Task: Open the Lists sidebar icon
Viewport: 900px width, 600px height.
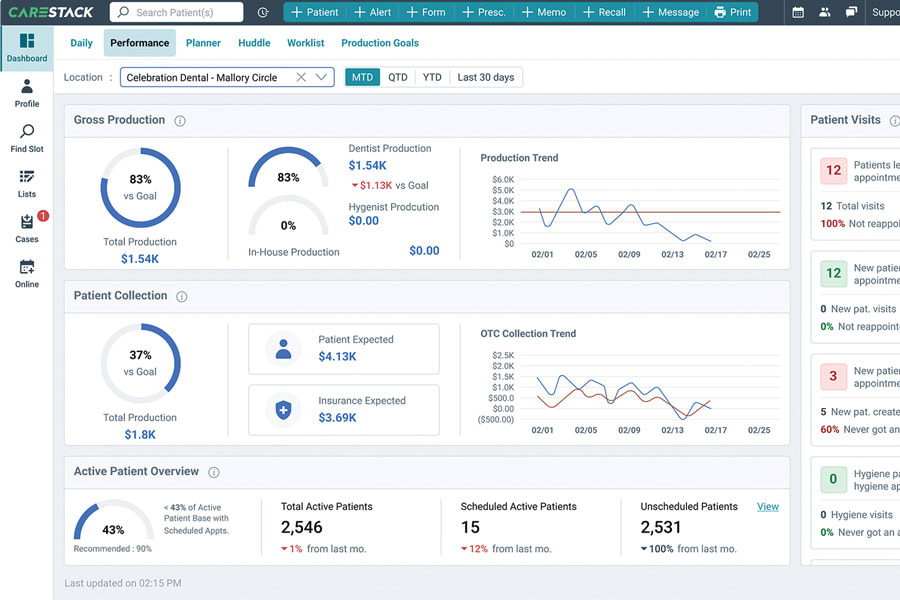Action: pyautogui.click(x=27, y=184)
